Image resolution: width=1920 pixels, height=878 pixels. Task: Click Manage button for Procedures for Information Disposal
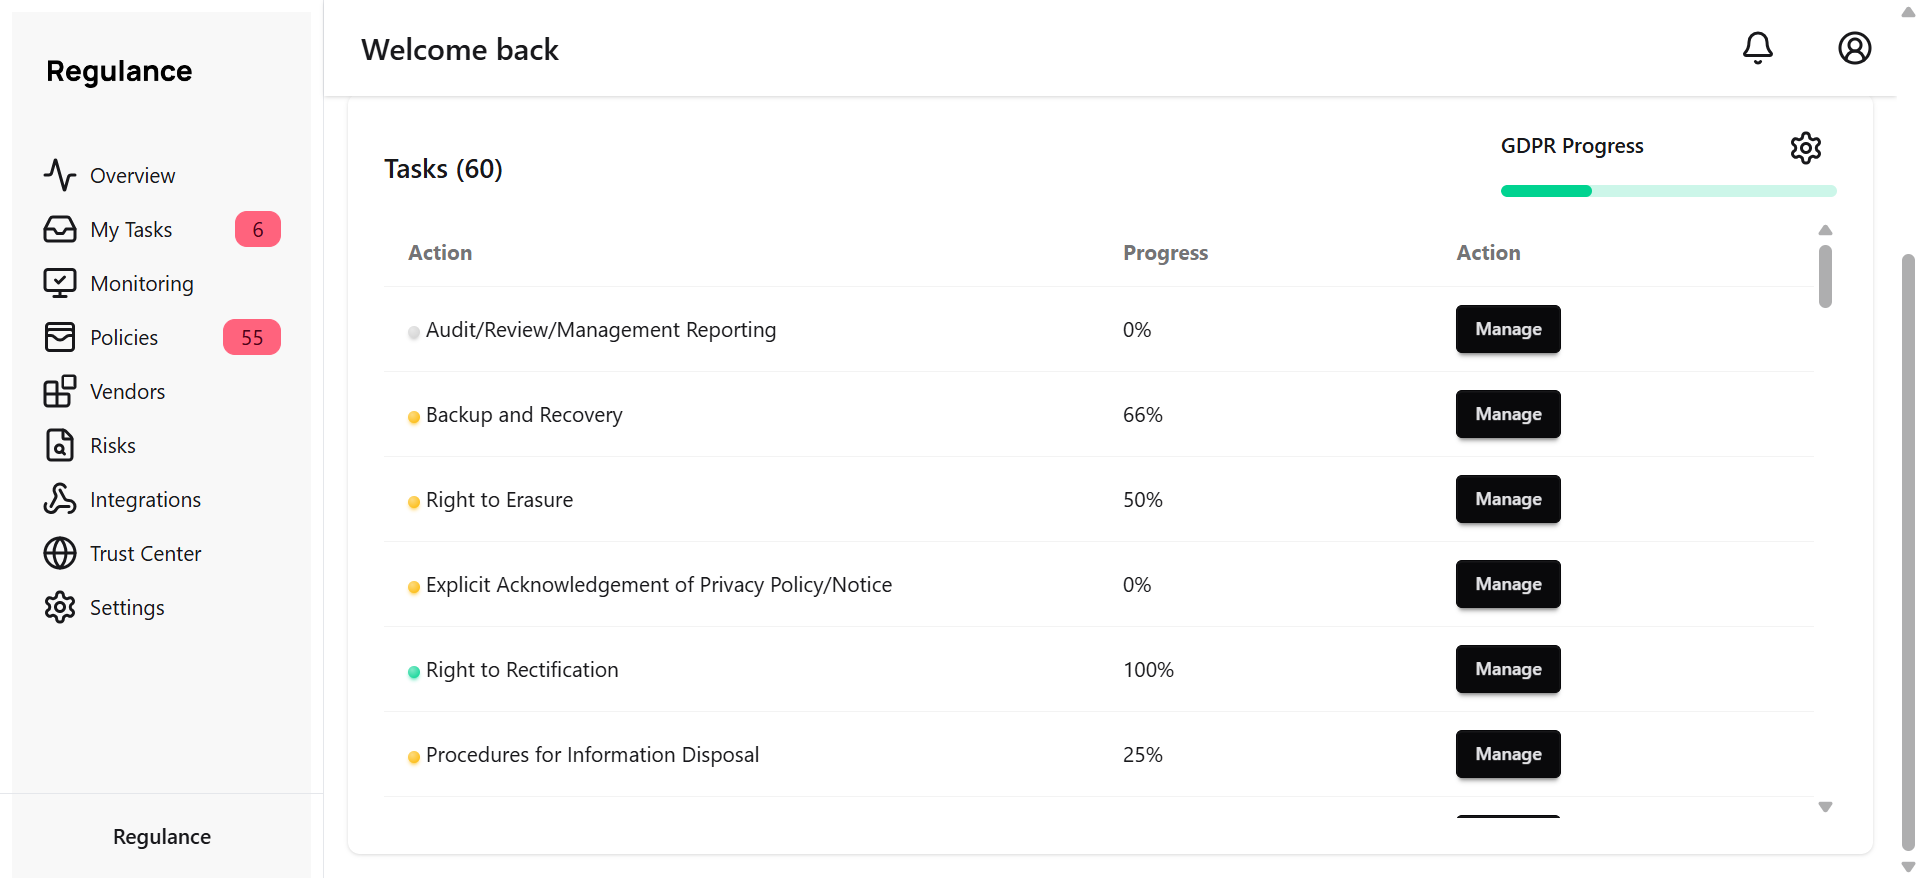pos(1507,754)
